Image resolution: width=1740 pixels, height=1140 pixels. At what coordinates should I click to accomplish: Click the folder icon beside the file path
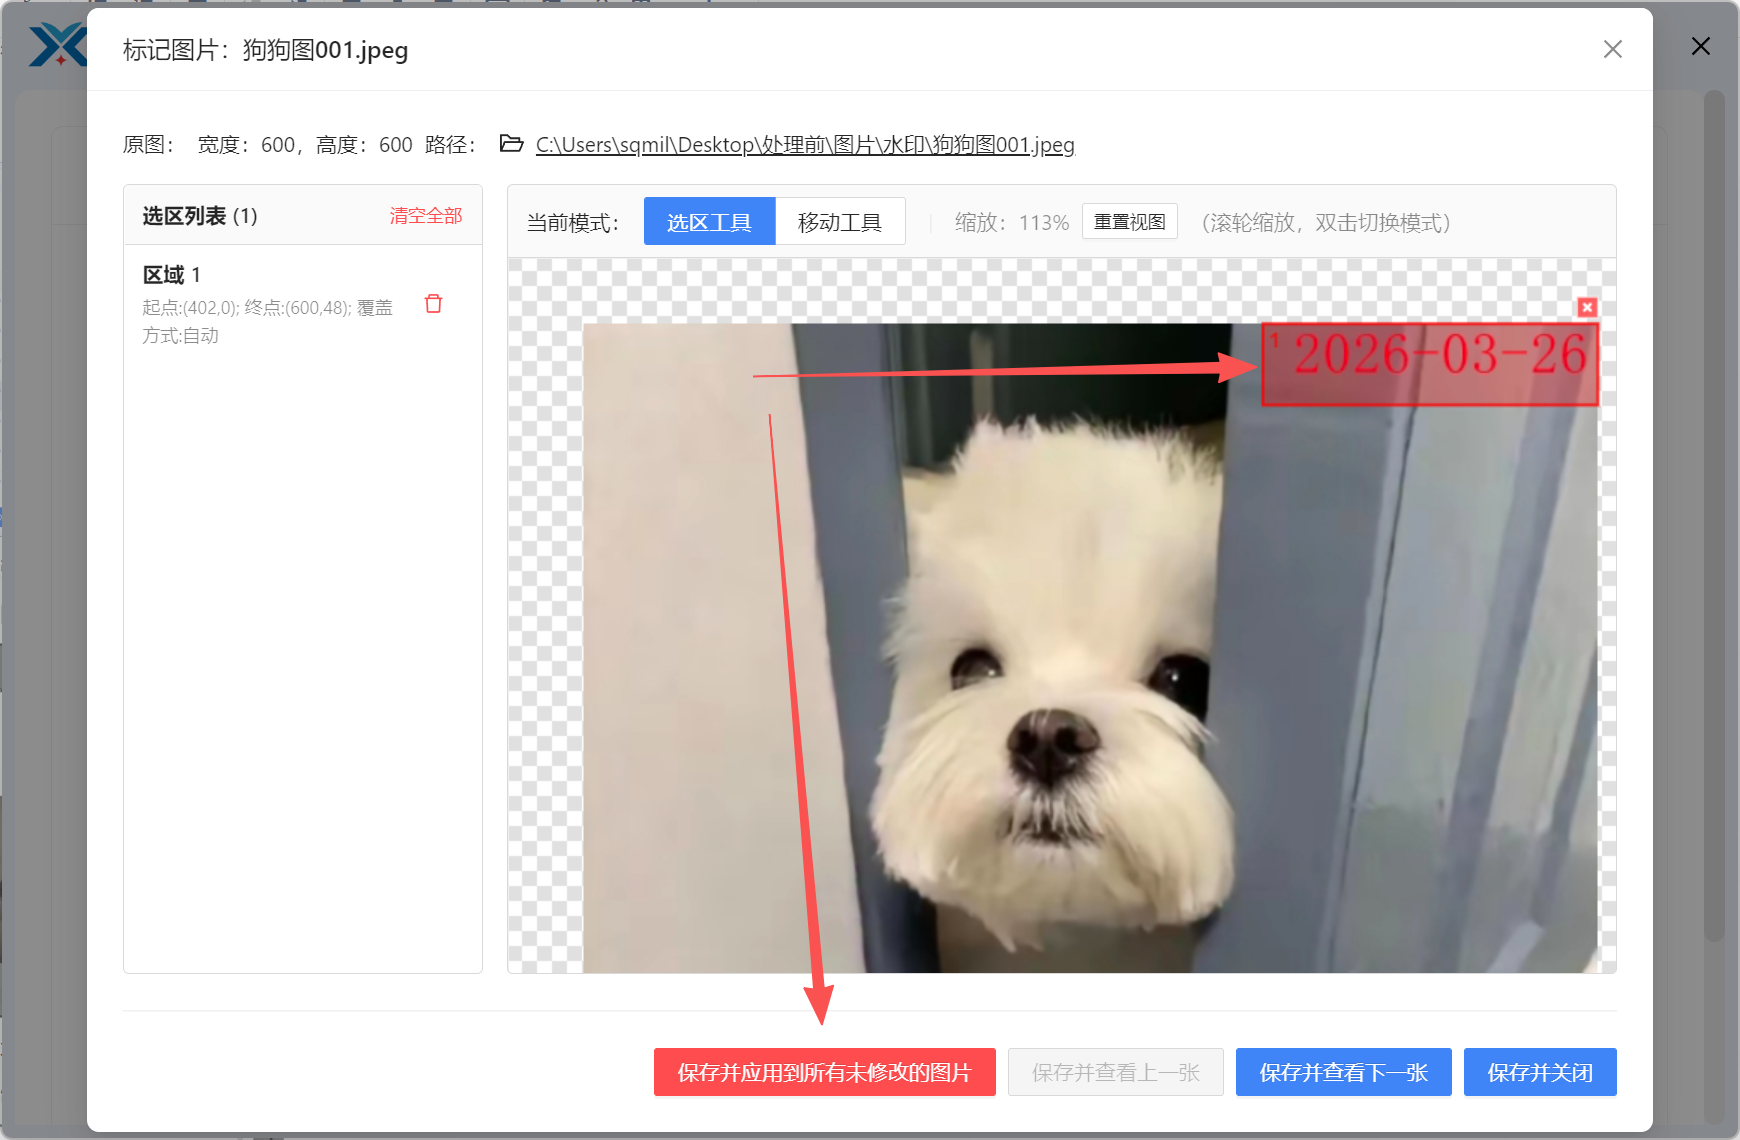510,144
